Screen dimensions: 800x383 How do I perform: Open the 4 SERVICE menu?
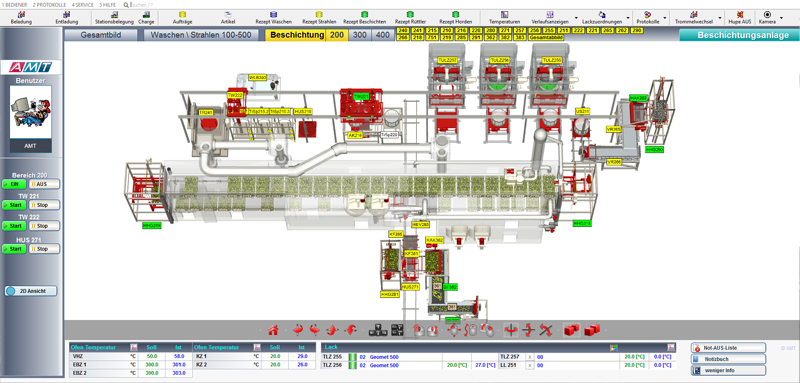click(82, 4)
